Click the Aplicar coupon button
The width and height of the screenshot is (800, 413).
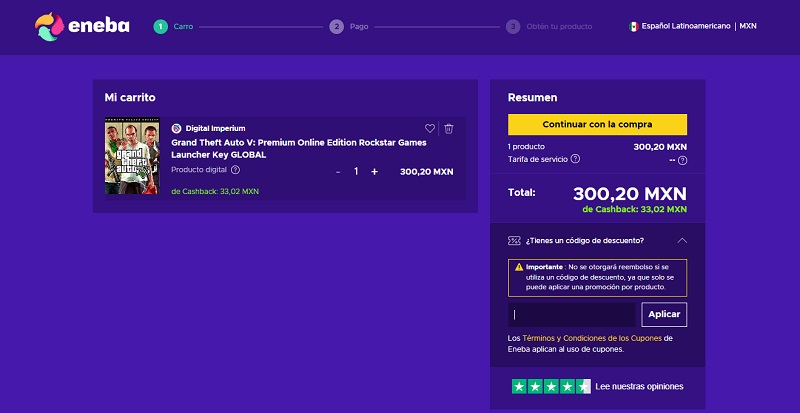tap(664, 314)
